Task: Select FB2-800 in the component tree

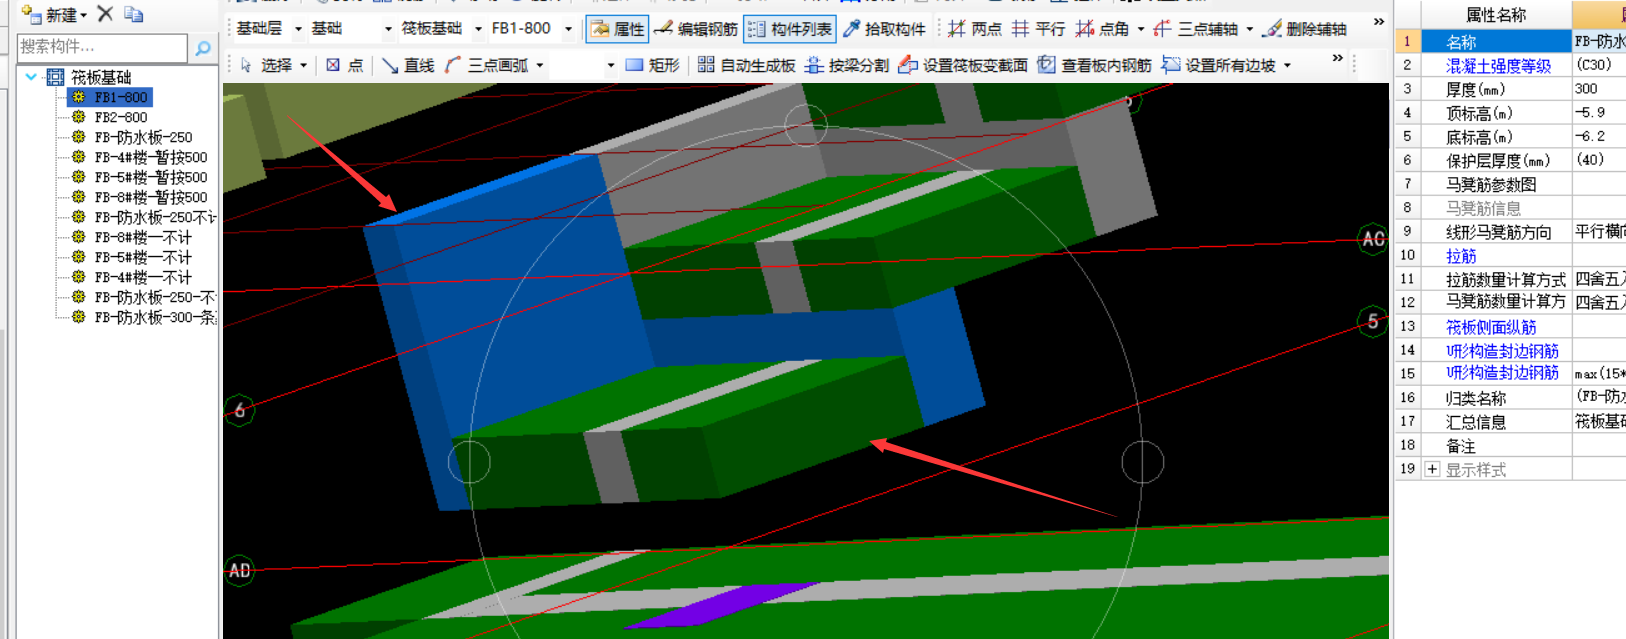Action: 121,117
